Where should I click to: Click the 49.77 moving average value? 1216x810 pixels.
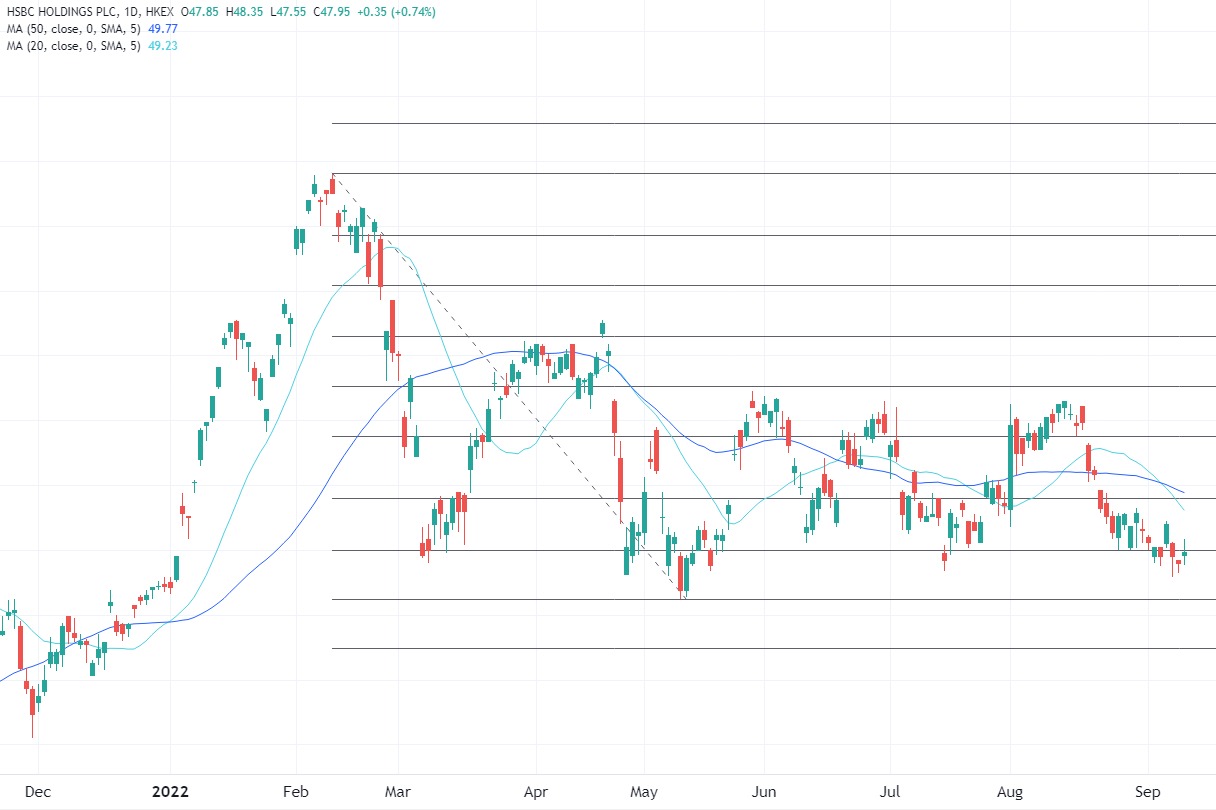(163, 29)
